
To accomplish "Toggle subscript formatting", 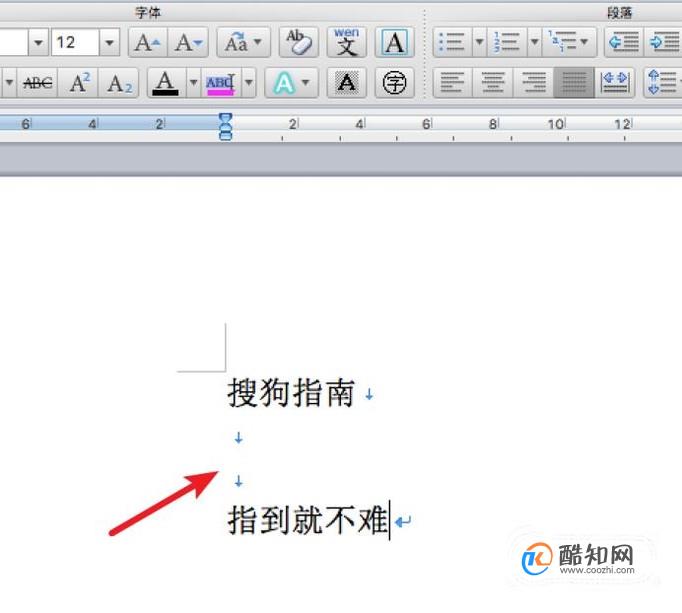I will pos(120,82).
